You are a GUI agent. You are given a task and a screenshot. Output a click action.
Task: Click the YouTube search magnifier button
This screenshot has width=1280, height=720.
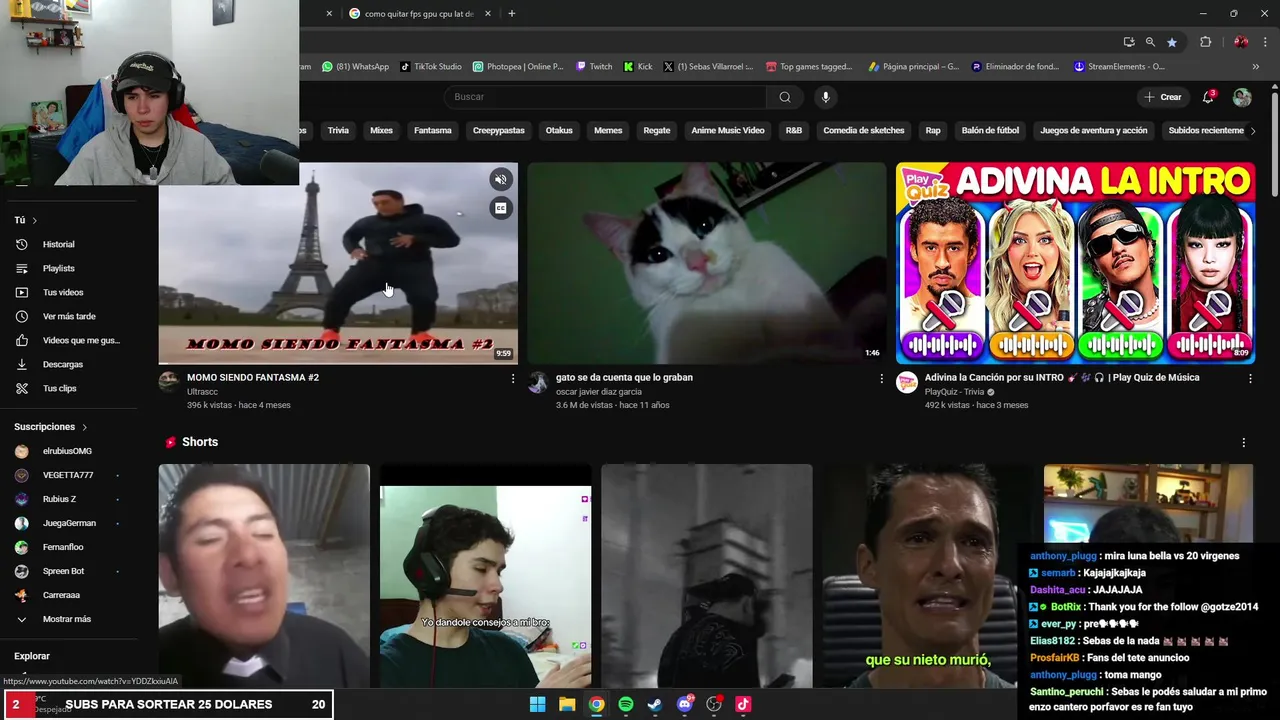(x=785, y=97)
